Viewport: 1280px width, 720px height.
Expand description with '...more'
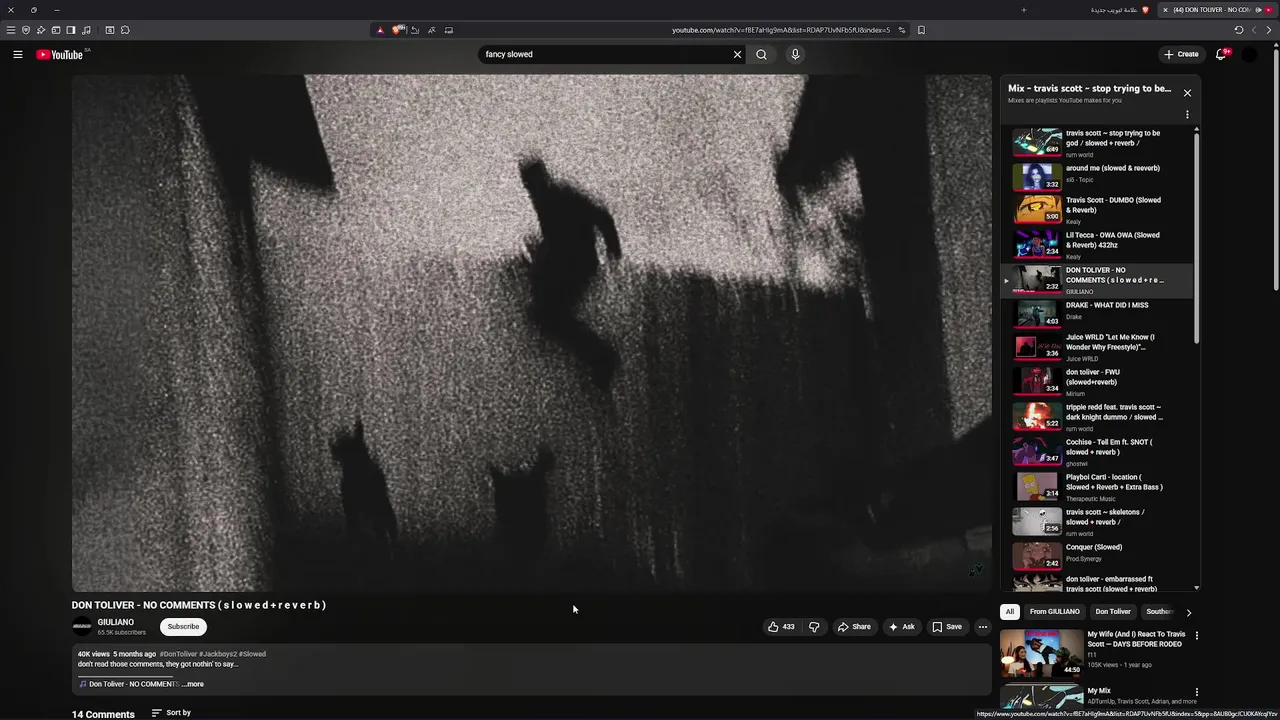pos(193,684)
